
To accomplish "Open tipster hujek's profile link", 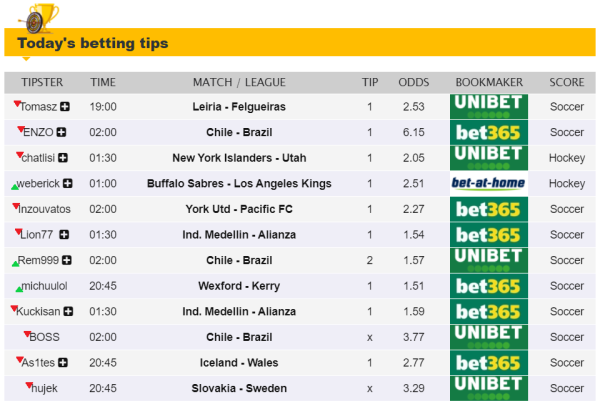I will pos(44,389).
